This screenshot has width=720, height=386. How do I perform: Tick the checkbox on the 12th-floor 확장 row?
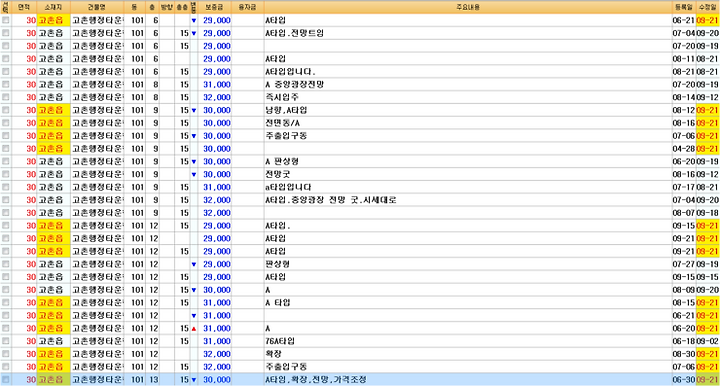tap(6, 354)
